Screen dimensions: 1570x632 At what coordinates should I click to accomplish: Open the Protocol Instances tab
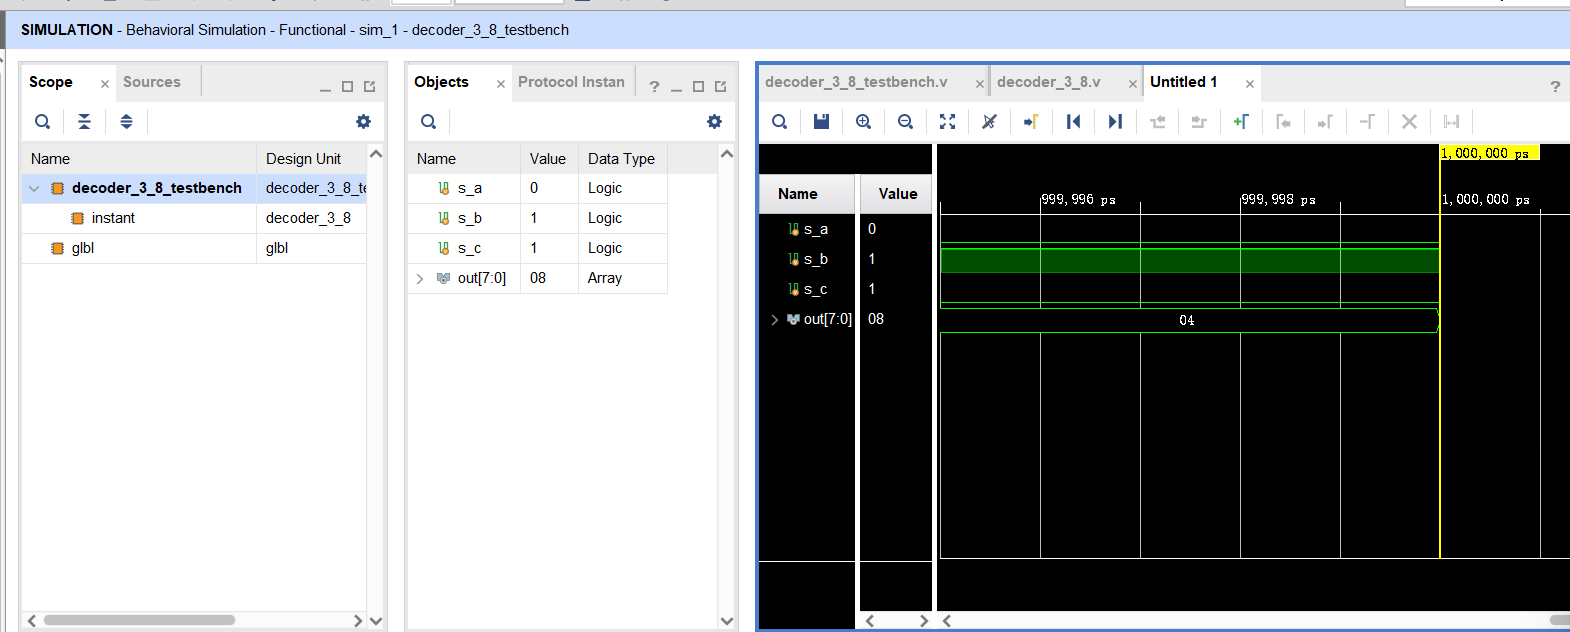571,82
